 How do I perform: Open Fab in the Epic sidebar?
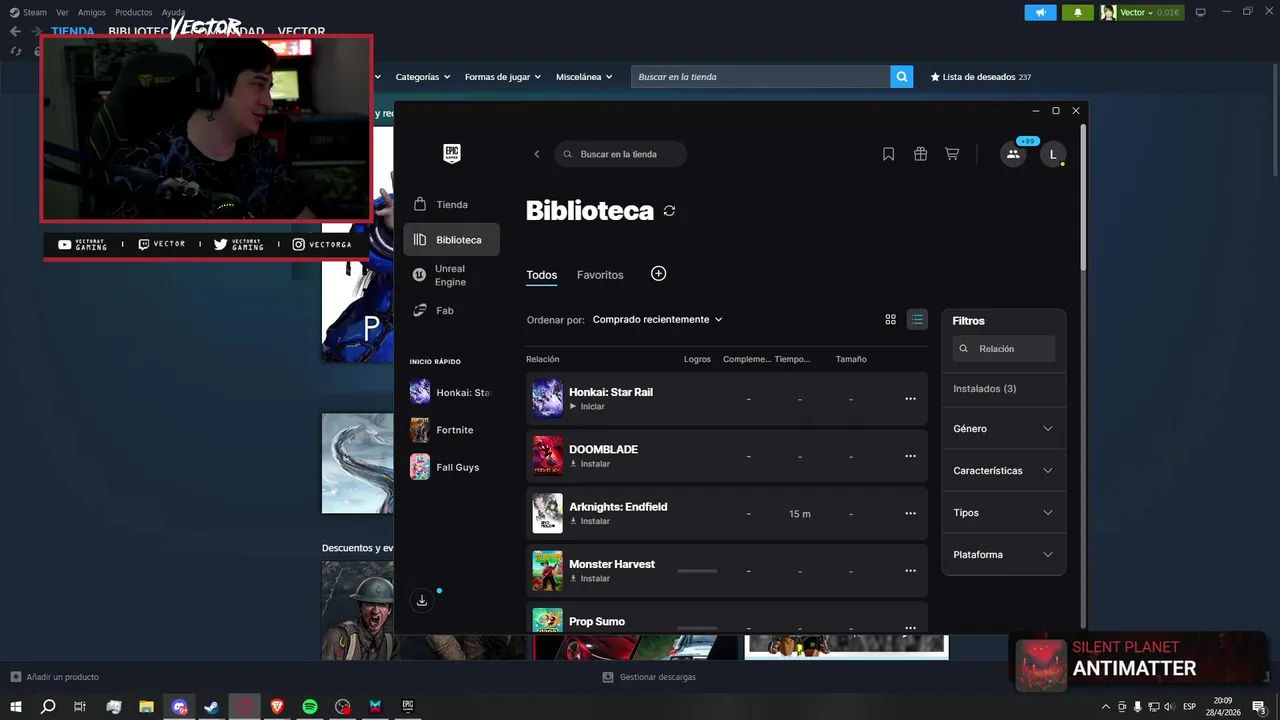point(451,310)
